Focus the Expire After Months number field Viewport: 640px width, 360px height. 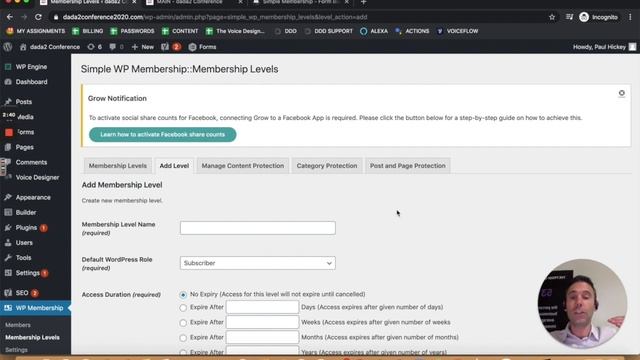[x=262, y=337]
